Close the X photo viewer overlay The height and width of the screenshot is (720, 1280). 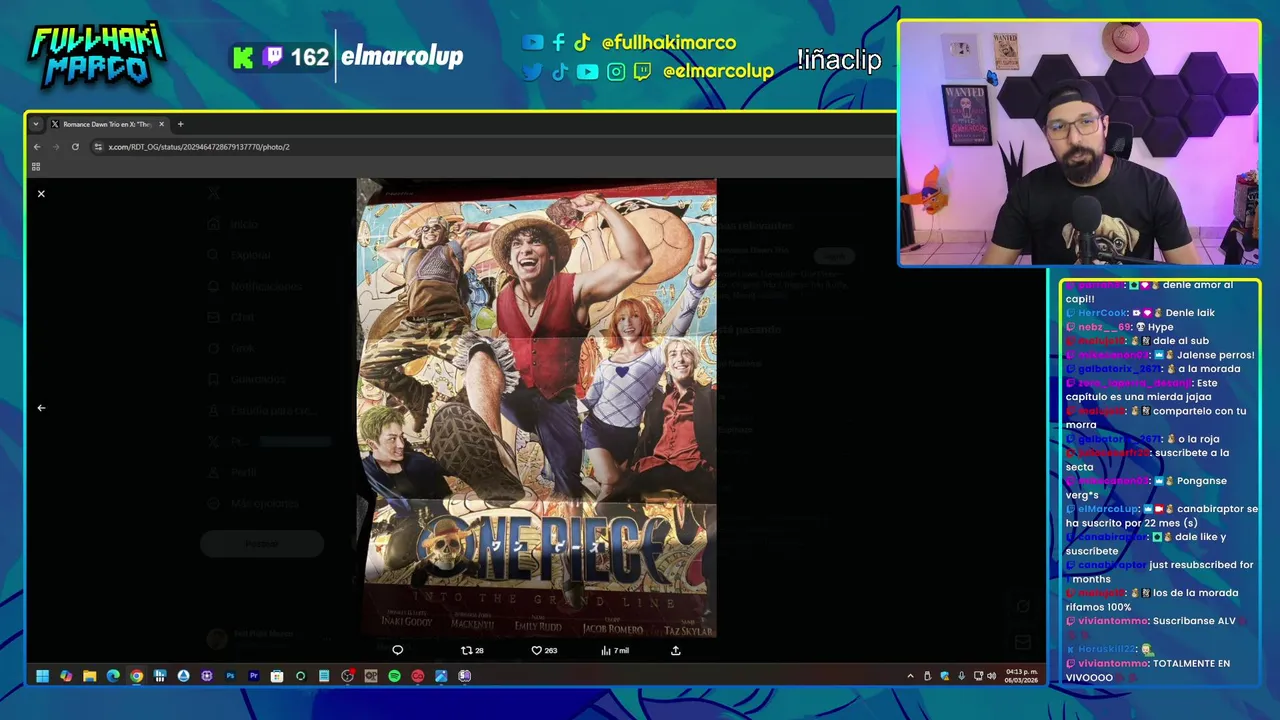click(41, 194)
